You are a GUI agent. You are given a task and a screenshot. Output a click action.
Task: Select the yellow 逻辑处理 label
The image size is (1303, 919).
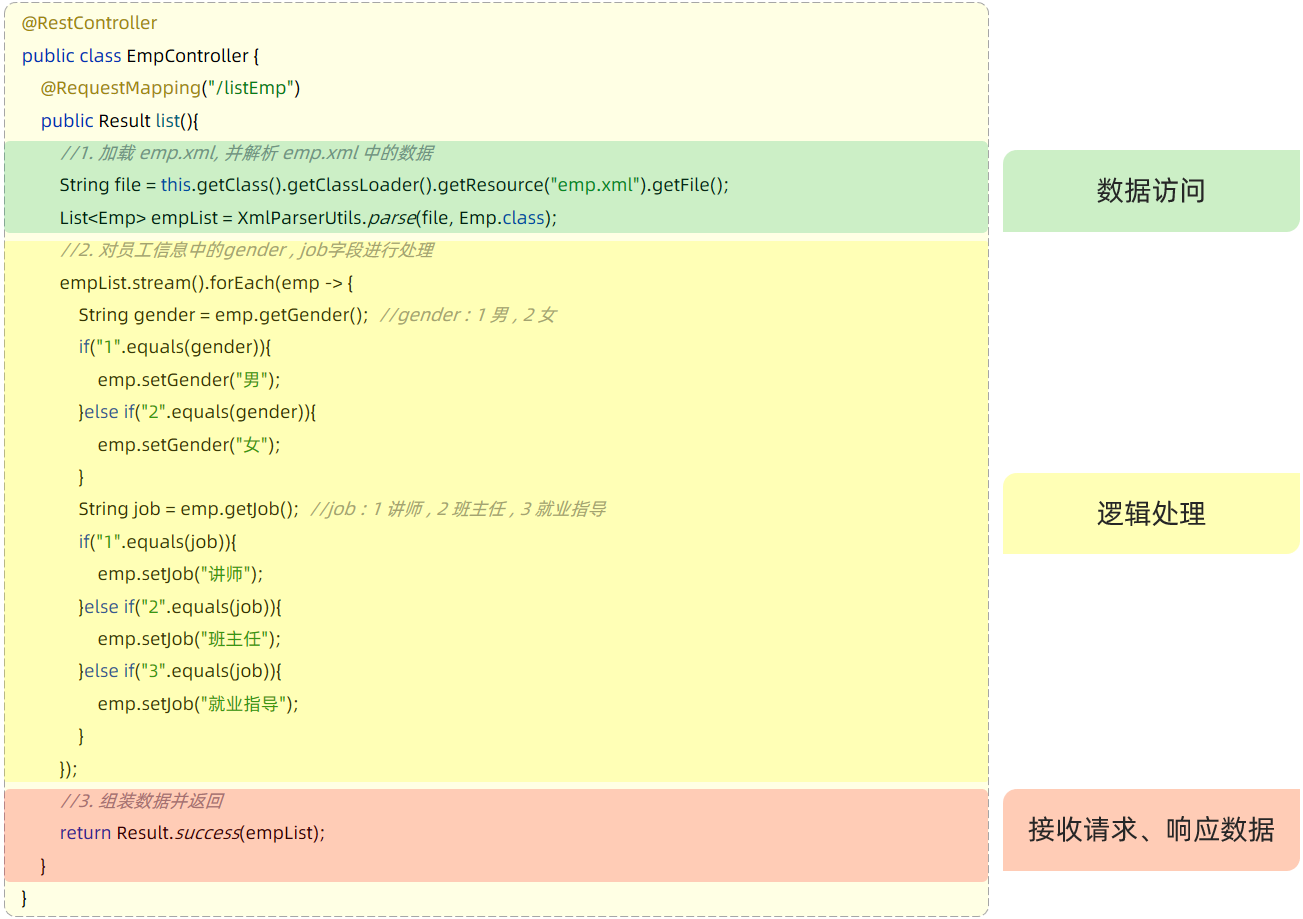click(x=1150, y=514)
